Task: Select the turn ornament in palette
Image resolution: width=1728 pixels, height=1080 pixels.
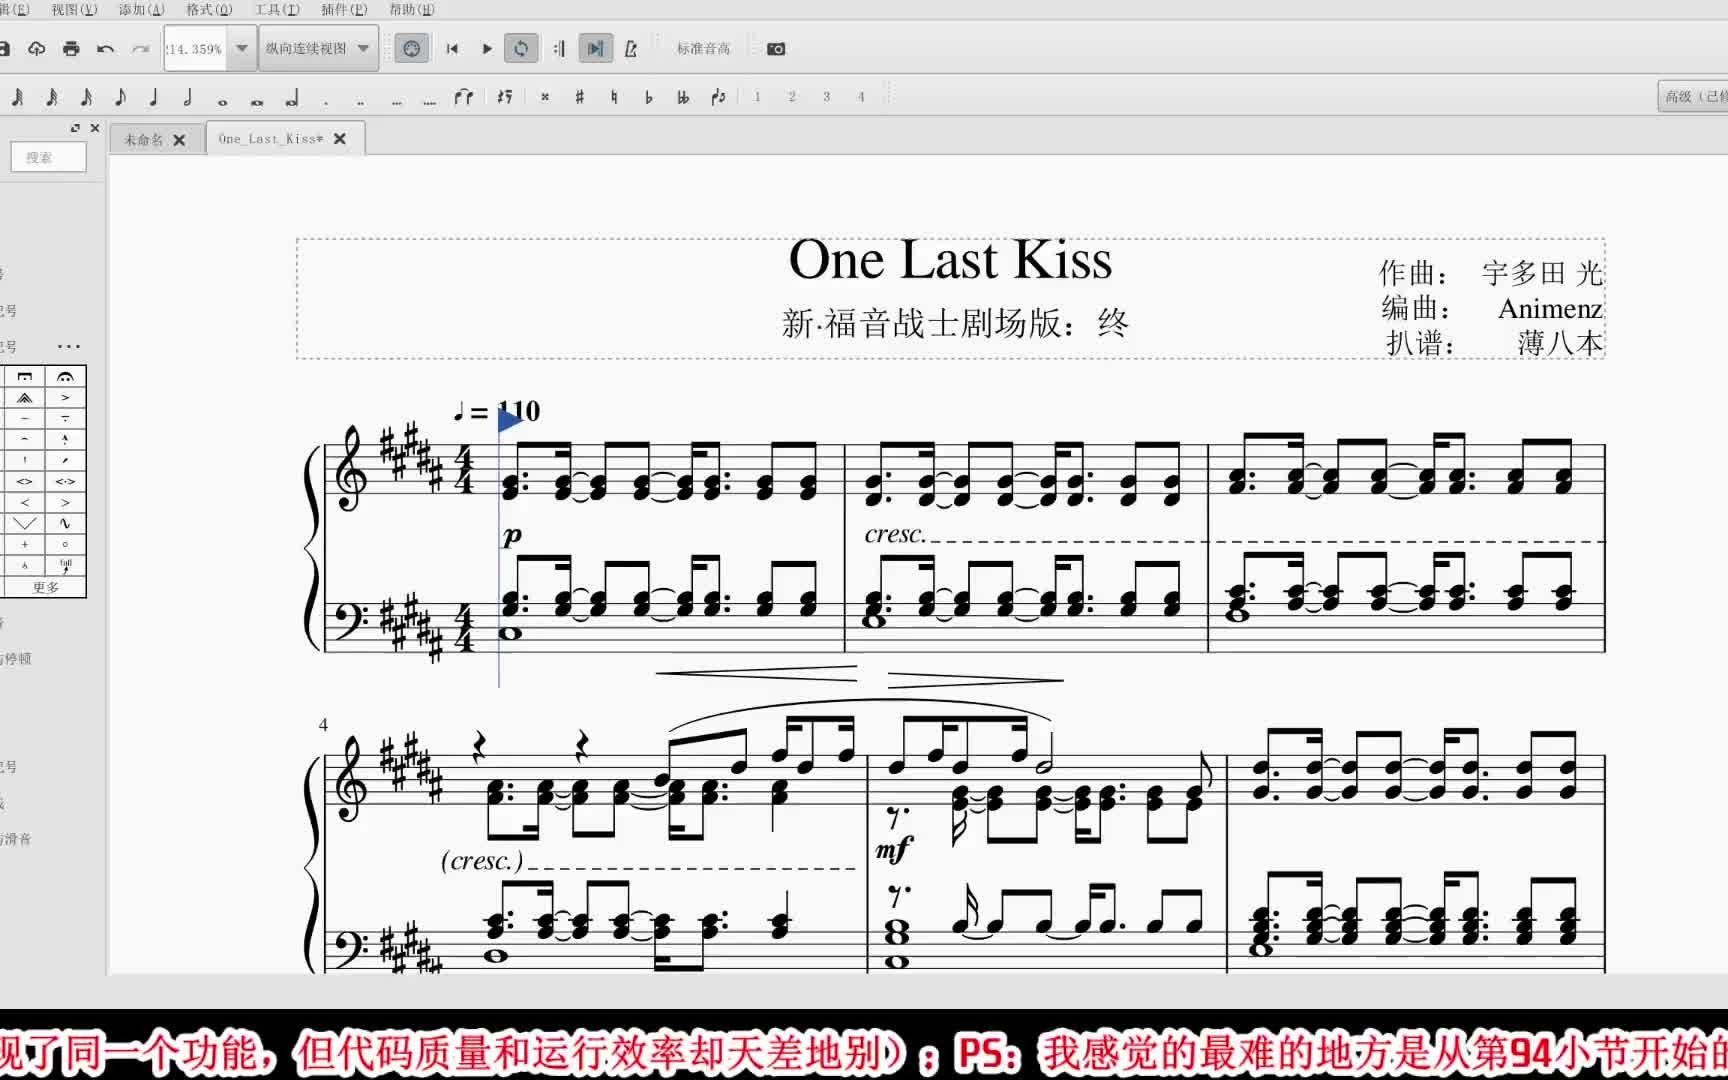Action: click(65, 523)
